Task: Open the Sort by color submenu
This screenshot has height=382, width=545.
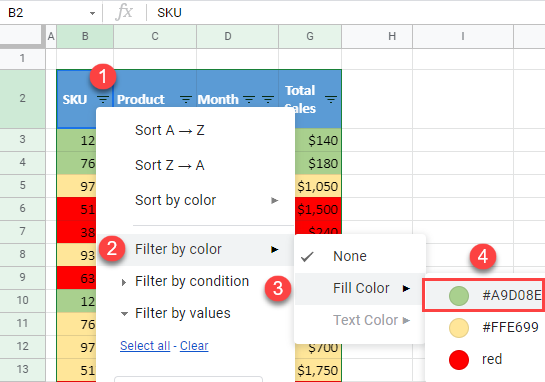Action: 196,200
